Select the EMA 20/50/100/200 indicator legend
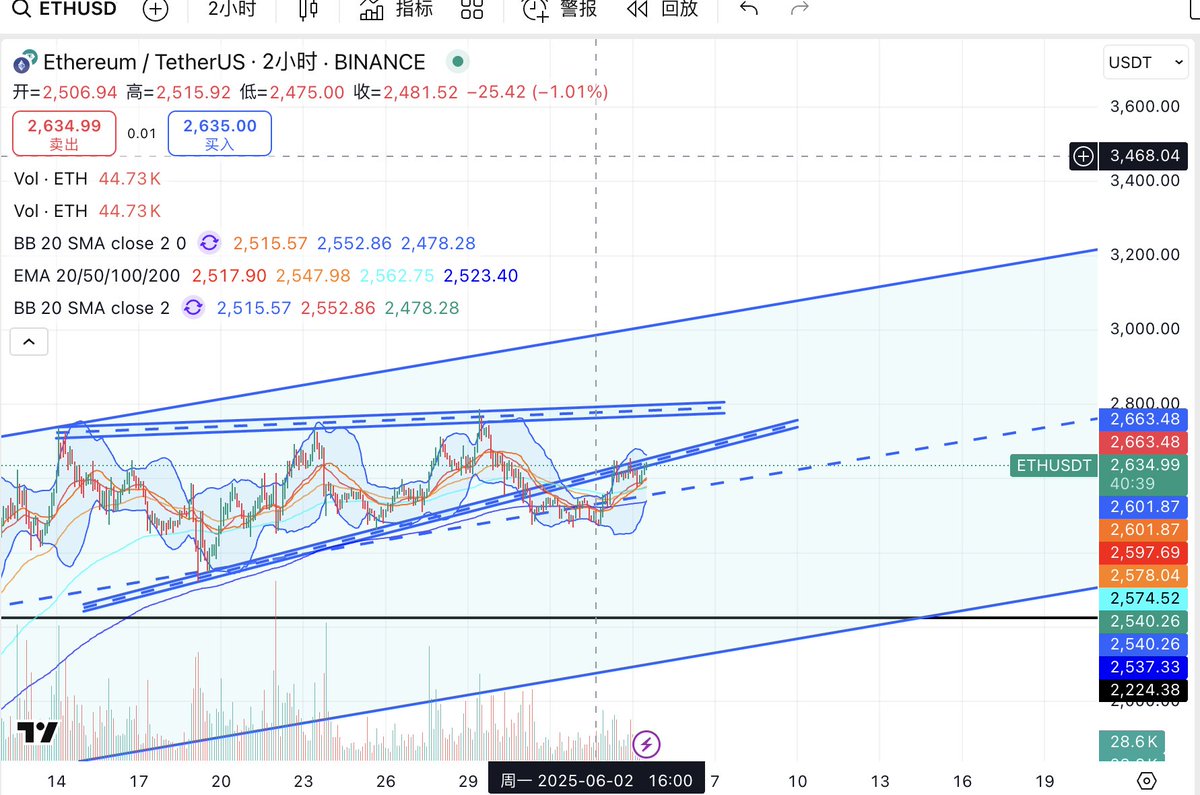Screen dimensions: 1200x795 tap(97, 276)
